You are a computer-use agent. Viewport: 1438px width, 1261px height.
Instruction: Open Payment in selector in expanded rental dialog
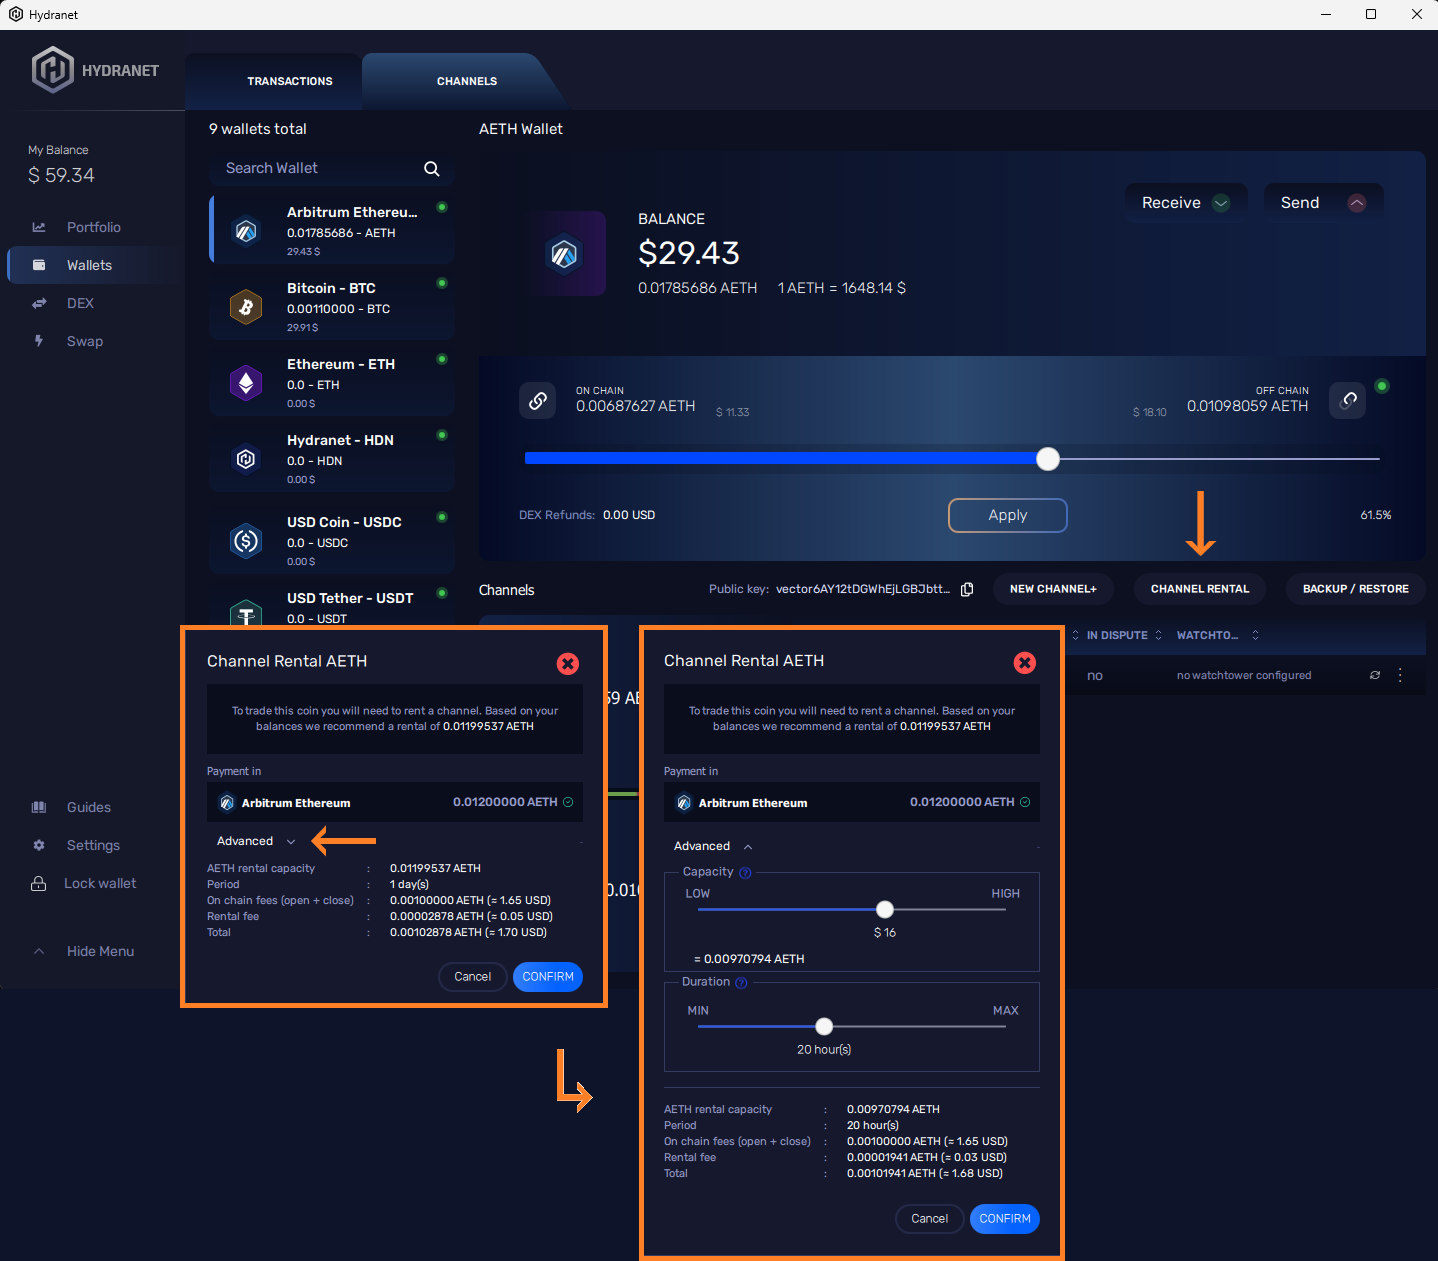click(852, 802)
